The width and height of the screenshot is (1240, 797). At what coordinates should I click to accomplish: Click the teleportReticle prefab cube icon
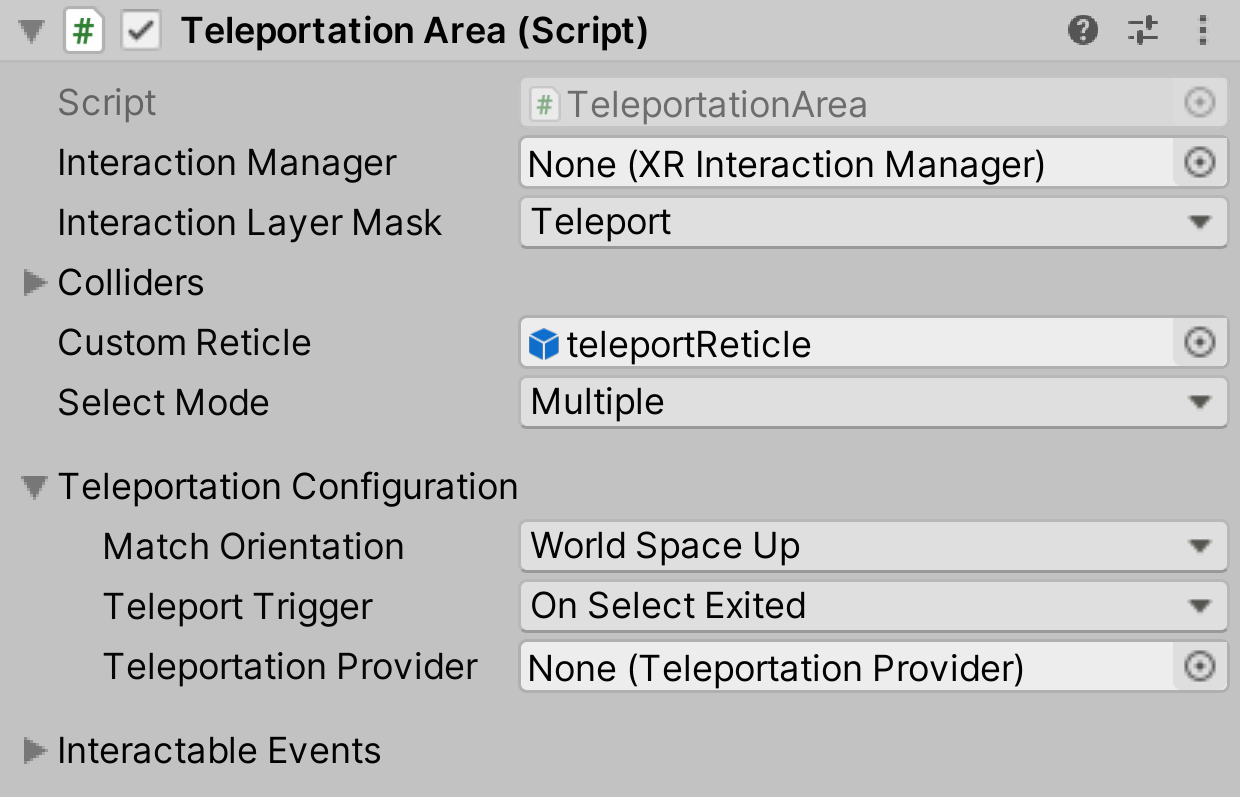(x=542, y=342)
